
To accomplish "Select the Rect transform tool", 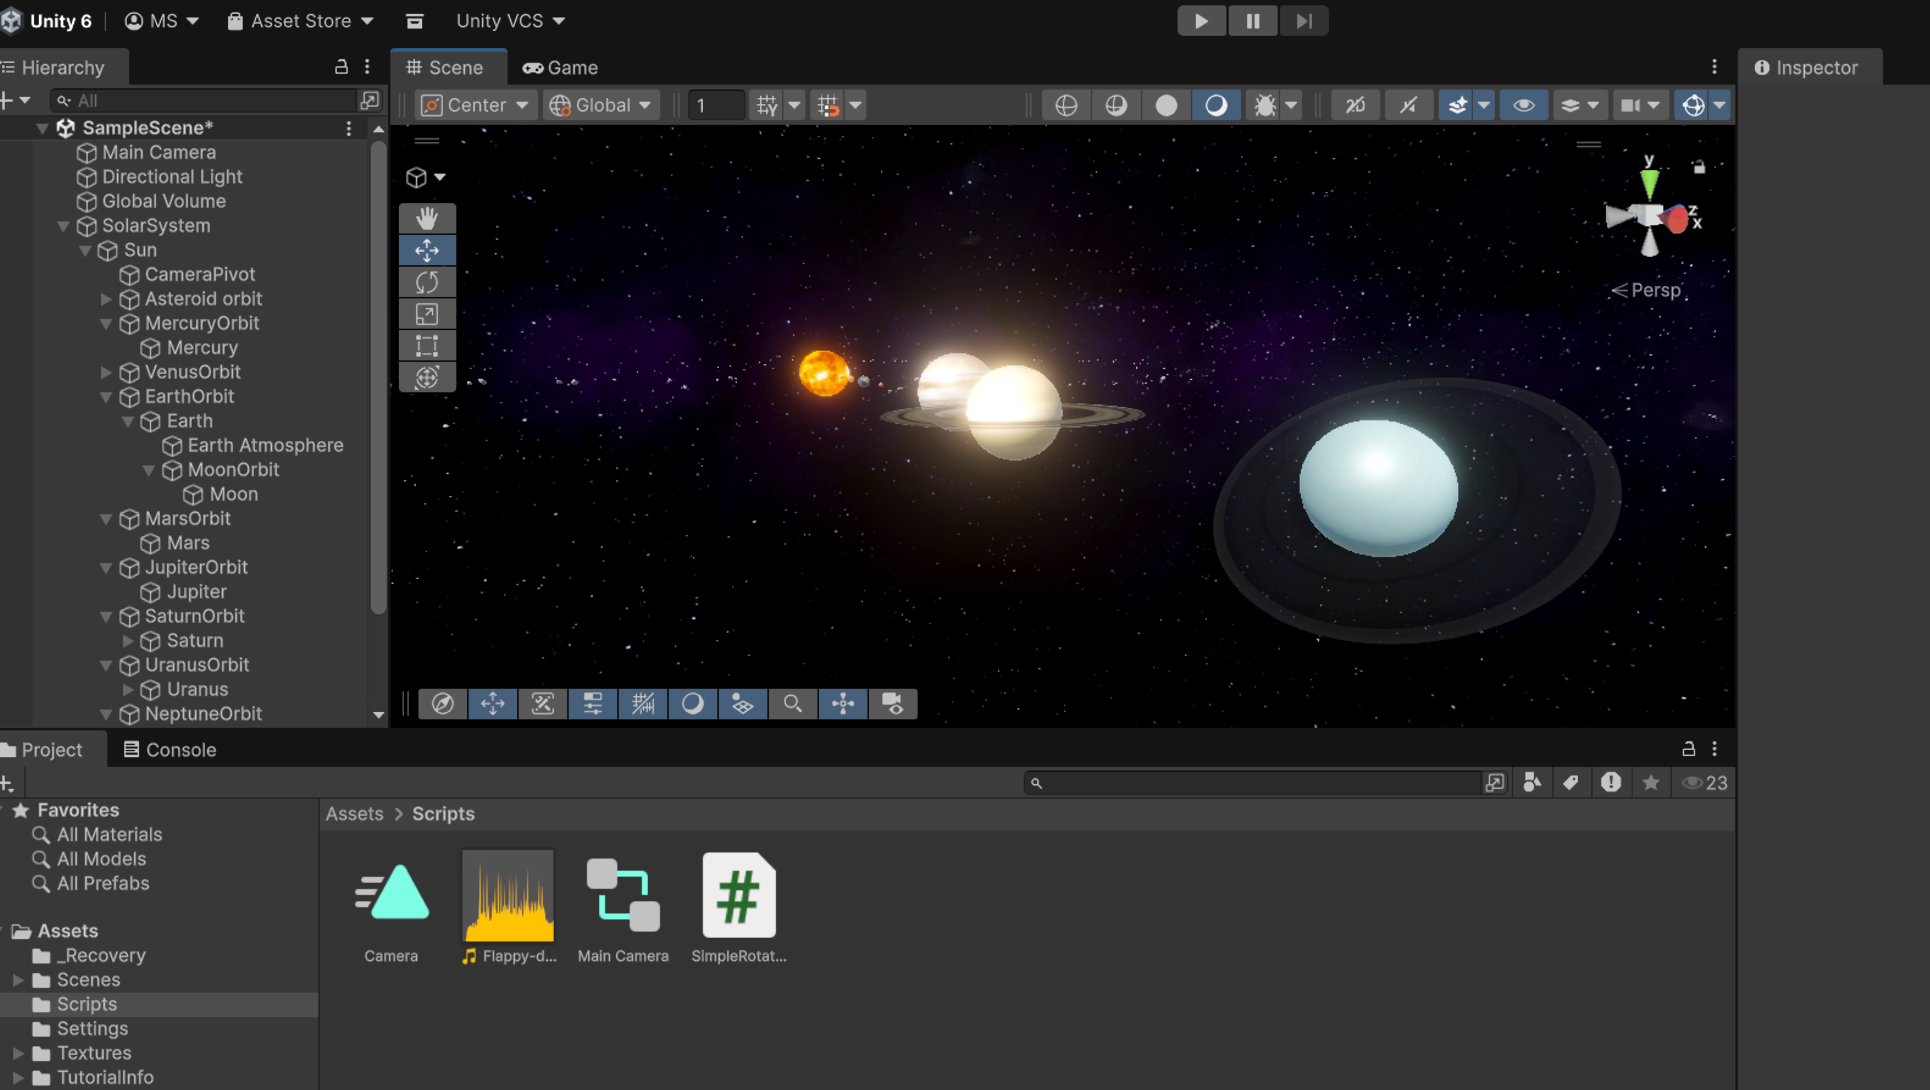I will [427, 346].
